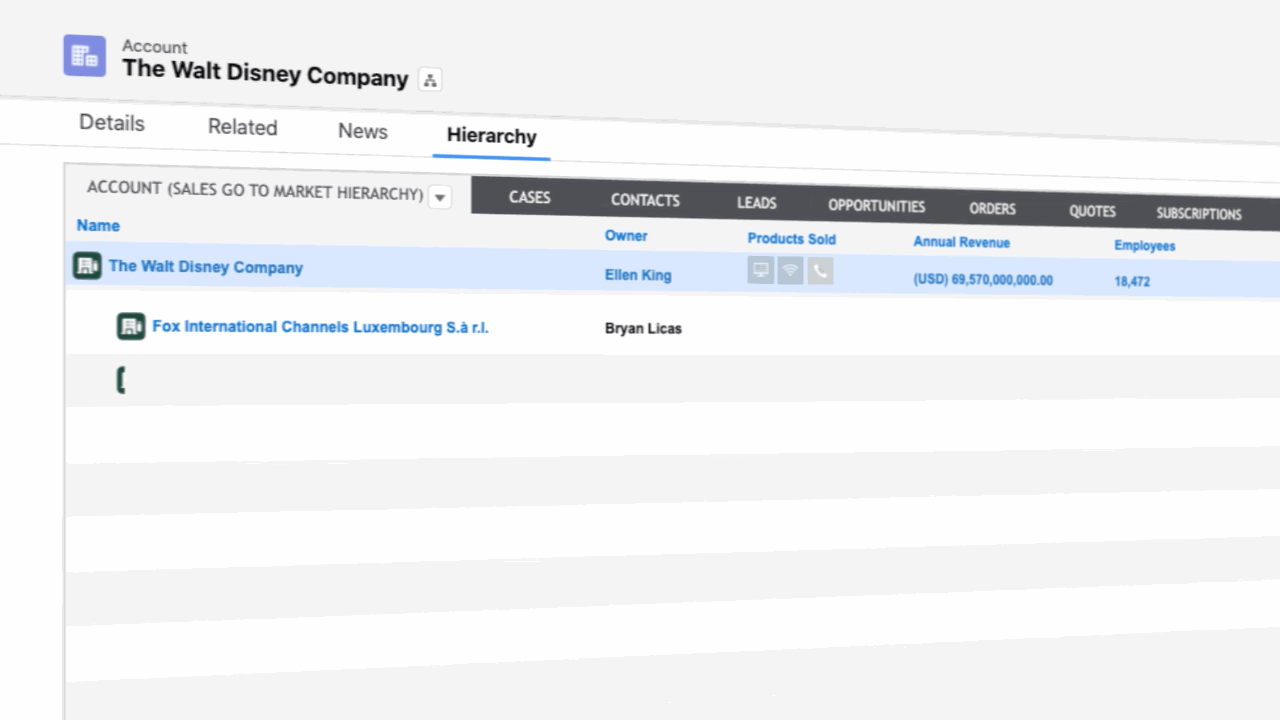Click the account icon in the Walt Disney row
The height and width of the screenshot is (720, 1280).
(x=87, y=266)
